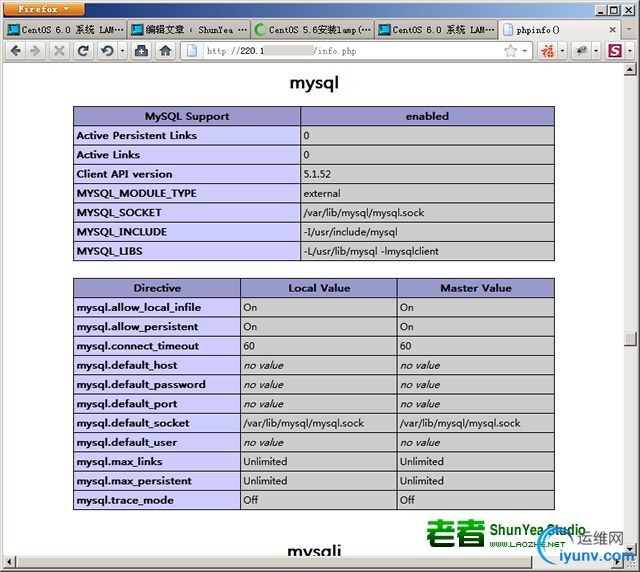Click mysql.default_password directive
The height and width of the screenshot is (572, 640).
[141, 385]
